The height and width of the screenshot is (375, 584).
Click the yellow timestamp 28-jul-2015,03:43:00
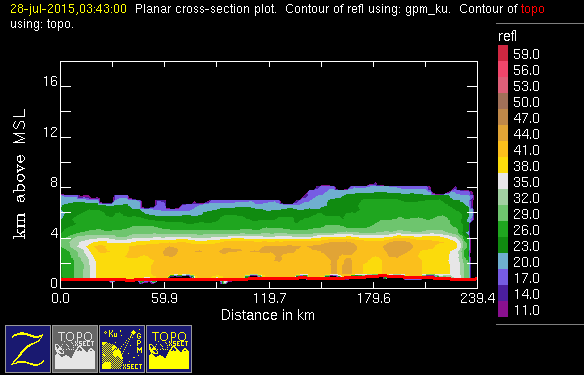point(68,9)
